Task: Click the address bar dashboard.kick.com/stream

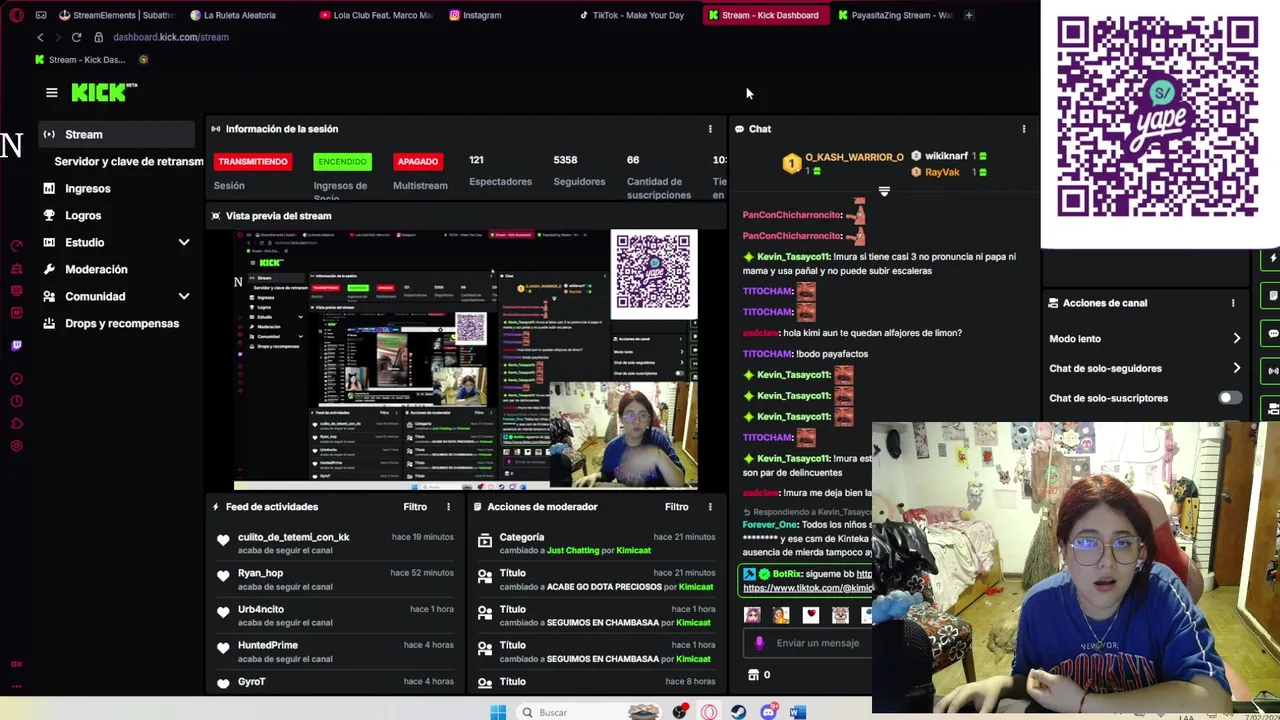Action: [171, 37]
